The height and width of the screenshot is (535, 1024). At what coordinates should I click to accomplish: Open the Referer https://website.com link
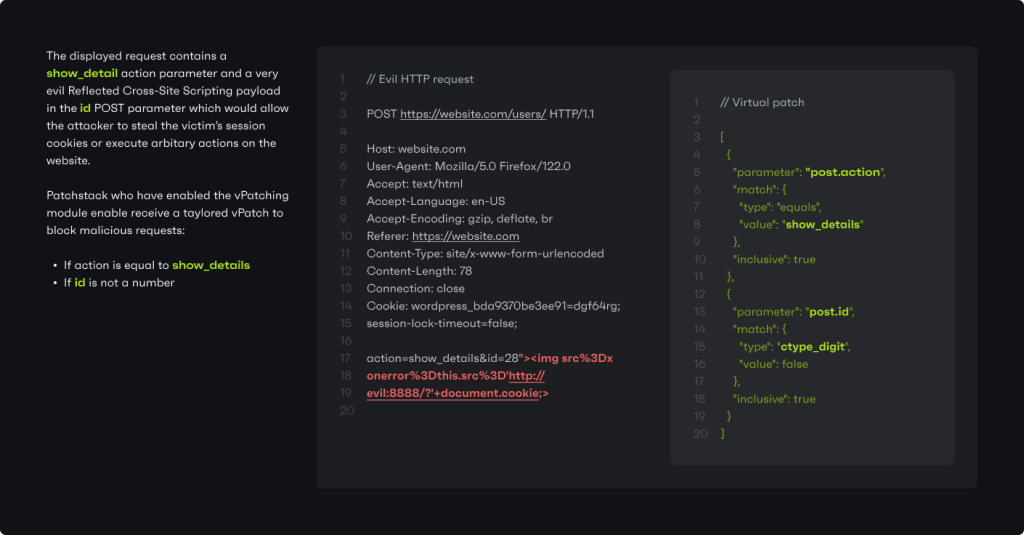click(x=466, y=236)
